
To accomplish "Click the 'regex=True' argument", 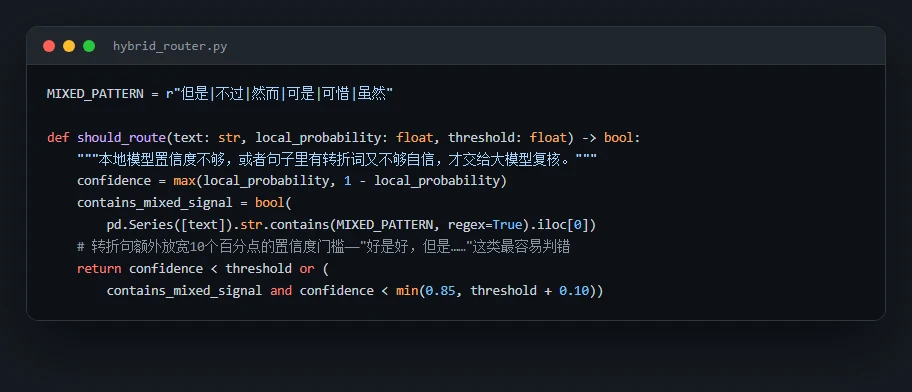I will [485, 224].
